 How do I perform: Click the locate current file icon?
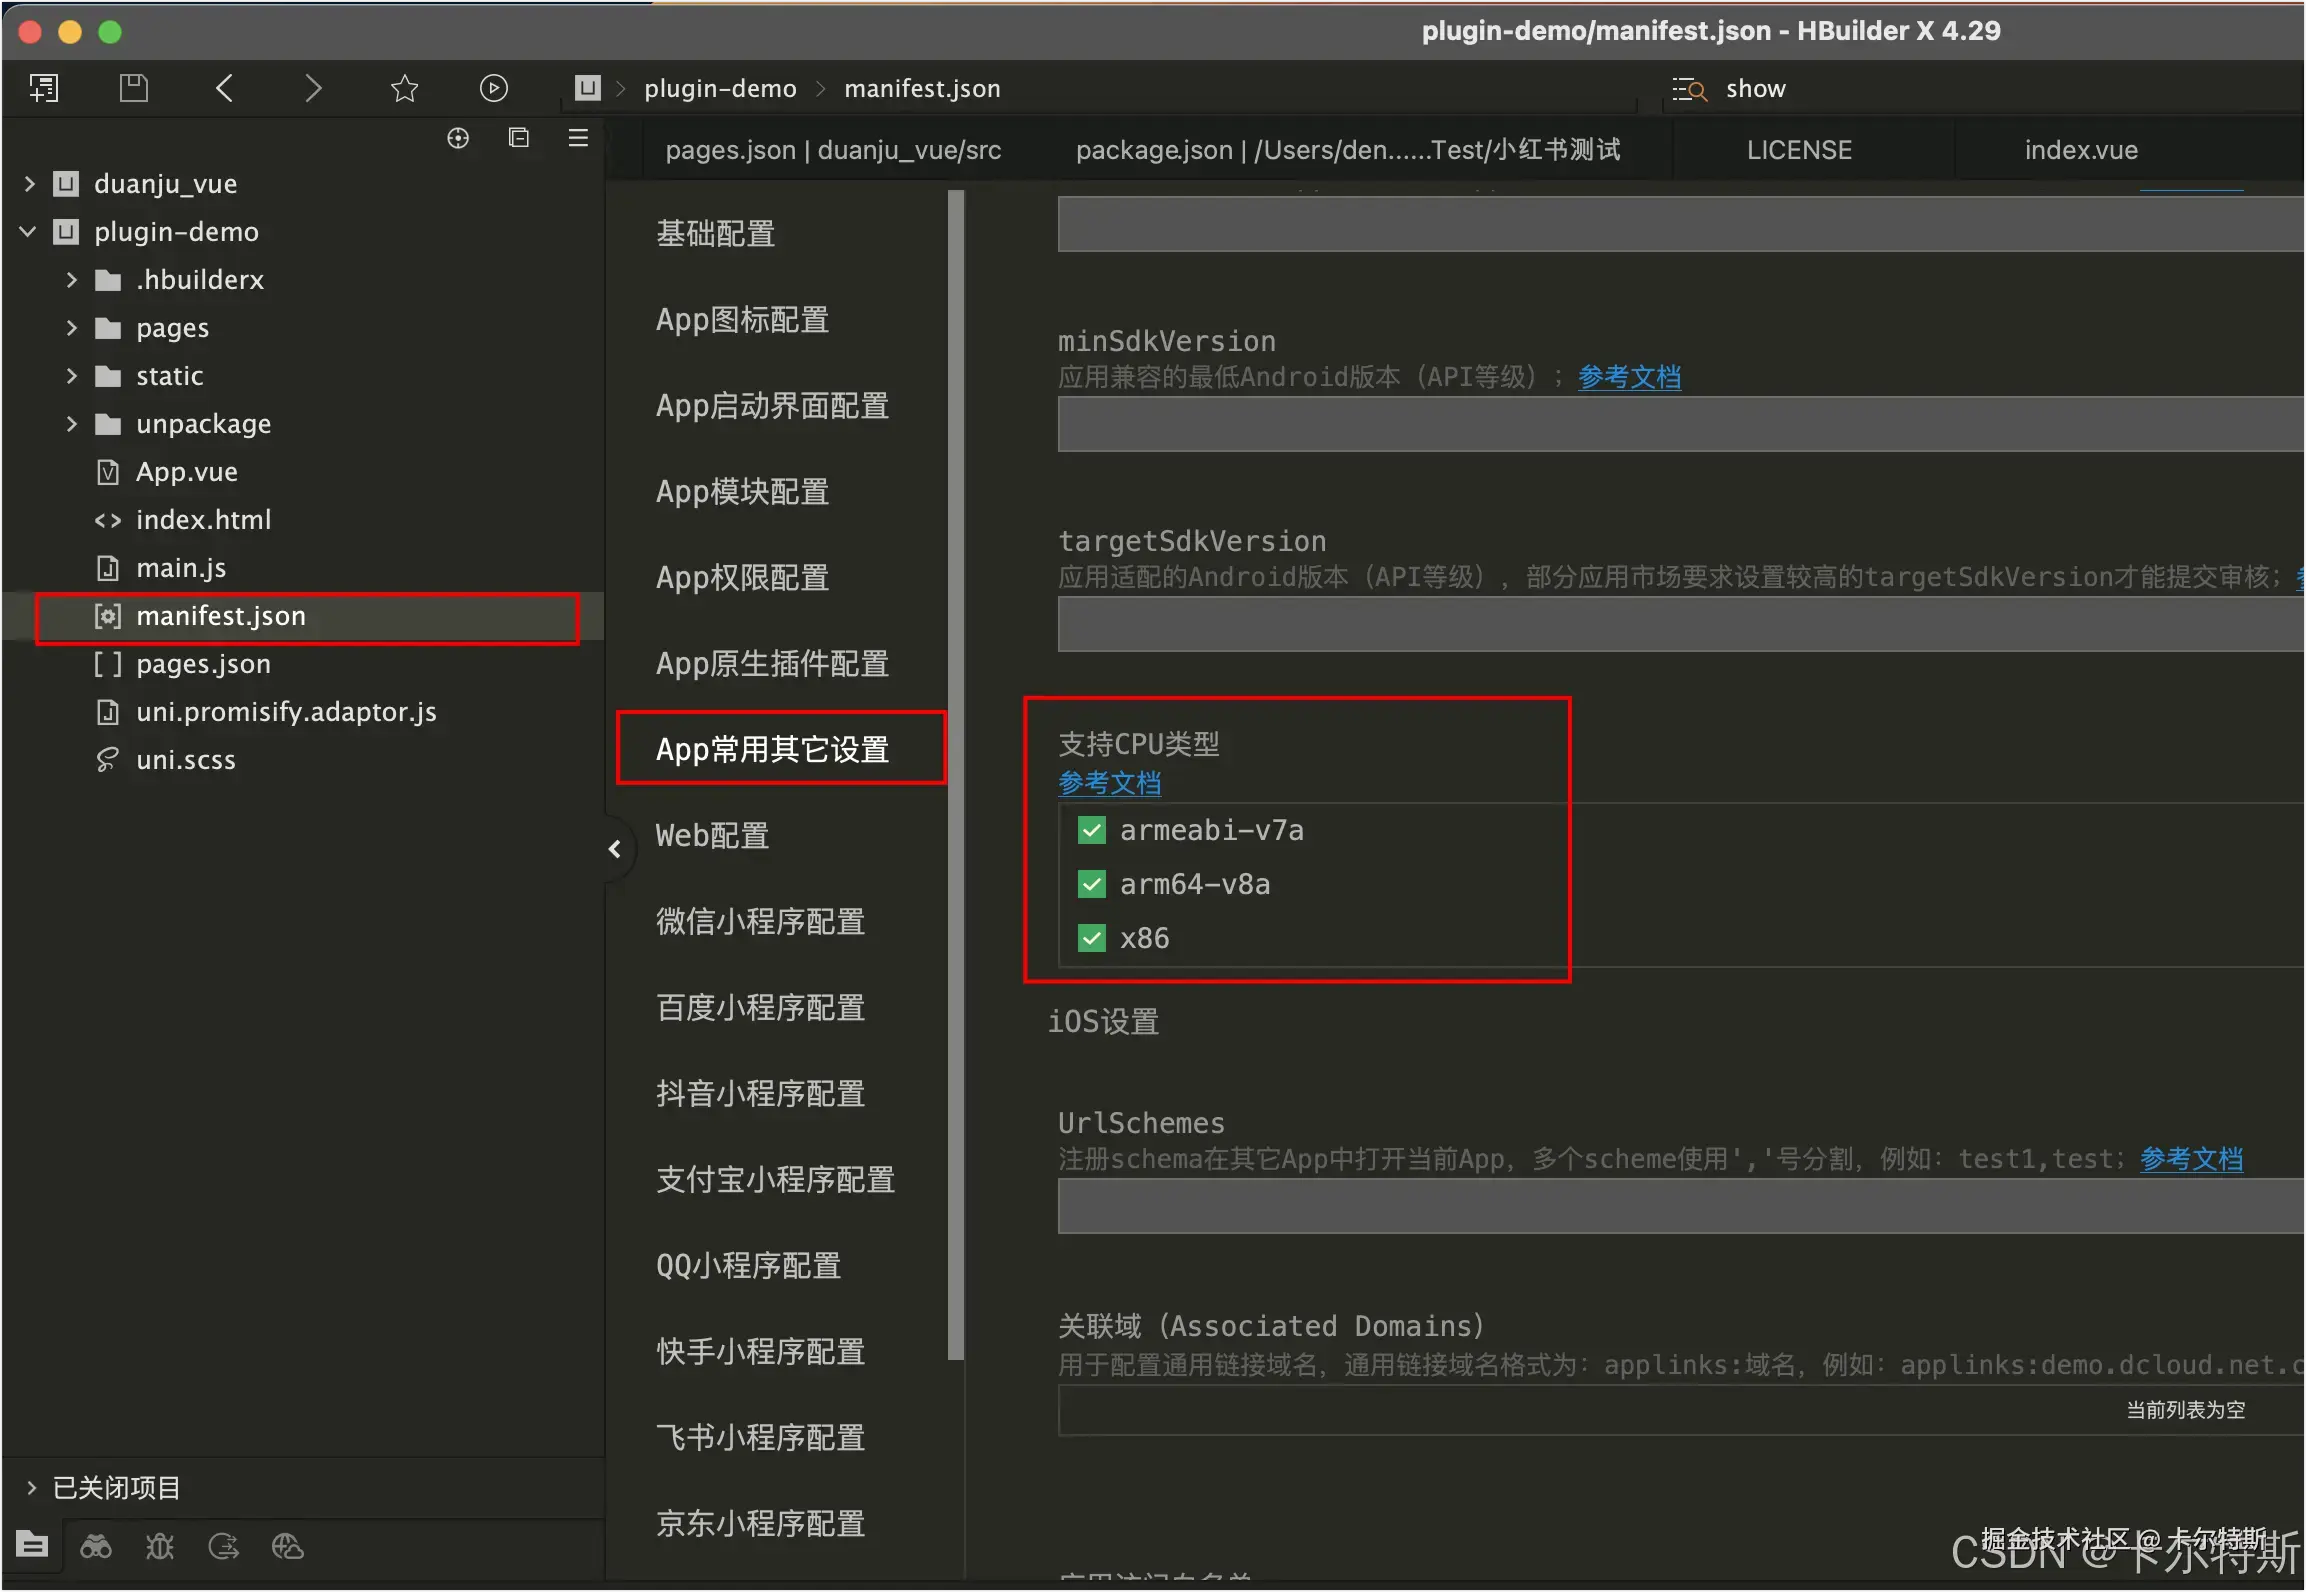point(458,138)
